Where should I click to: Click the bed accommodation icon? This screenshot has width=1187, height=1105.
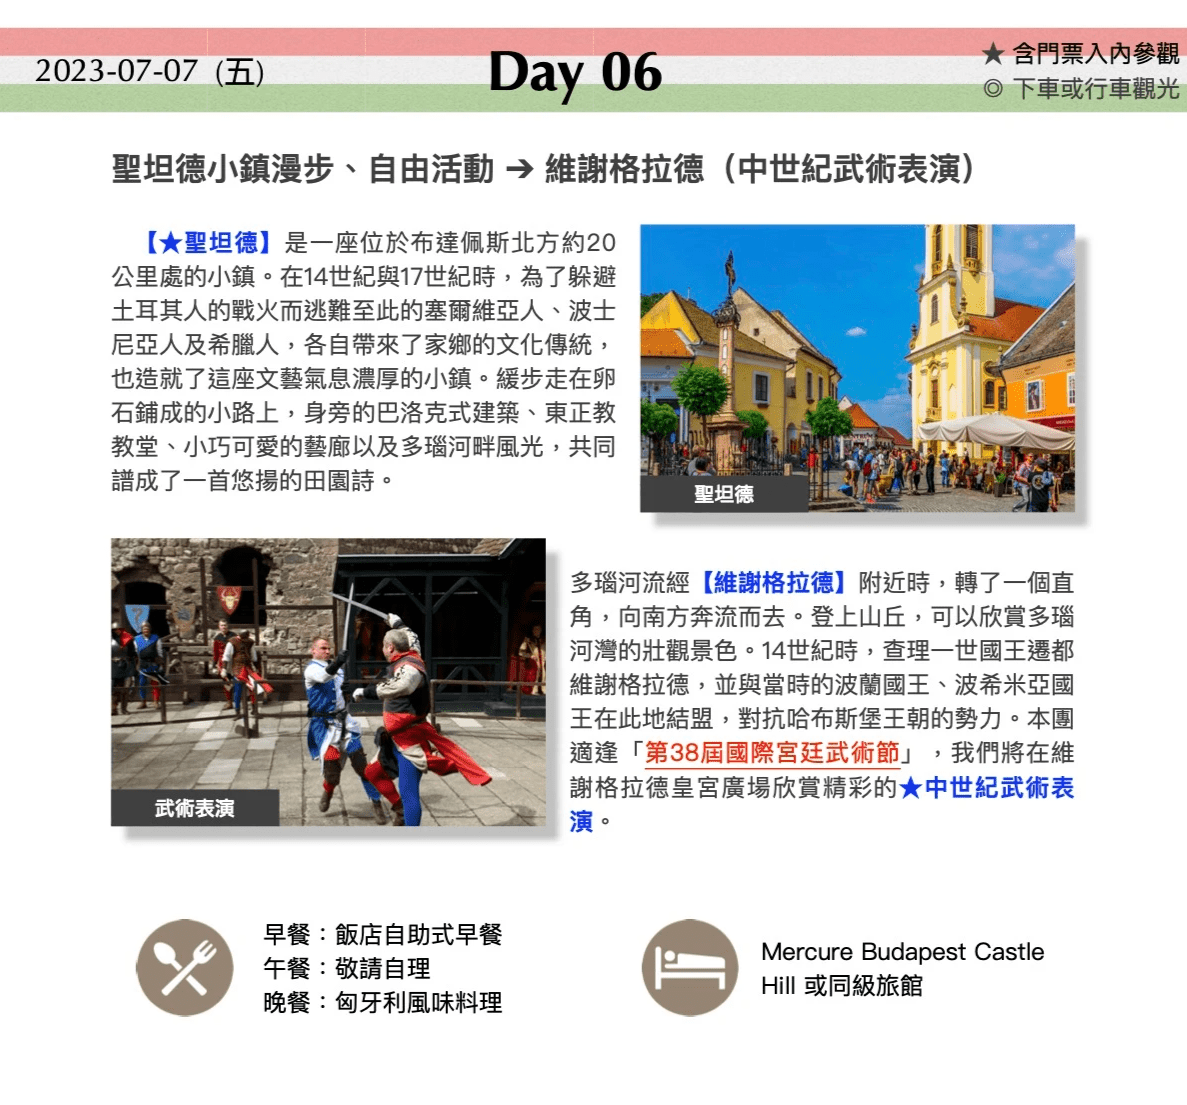[690, 967]
